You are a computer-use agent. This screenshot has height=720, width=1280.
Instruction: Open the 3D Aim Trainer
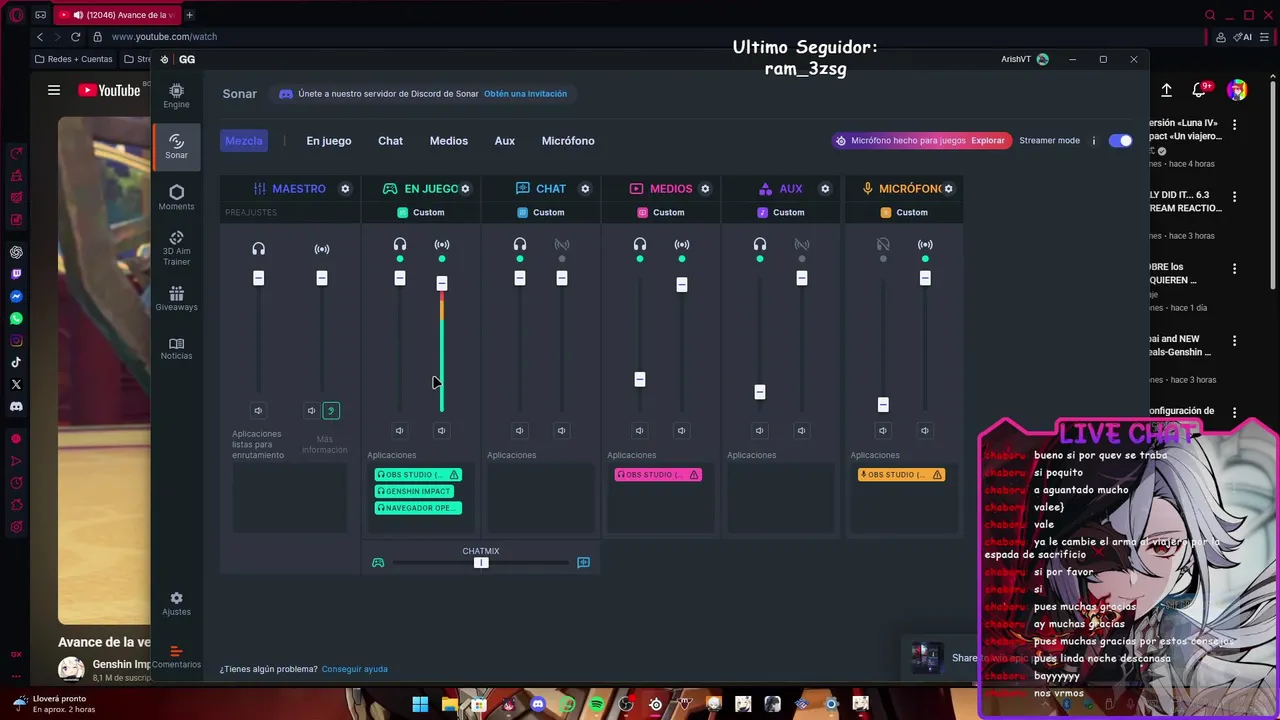coord(176,248)
